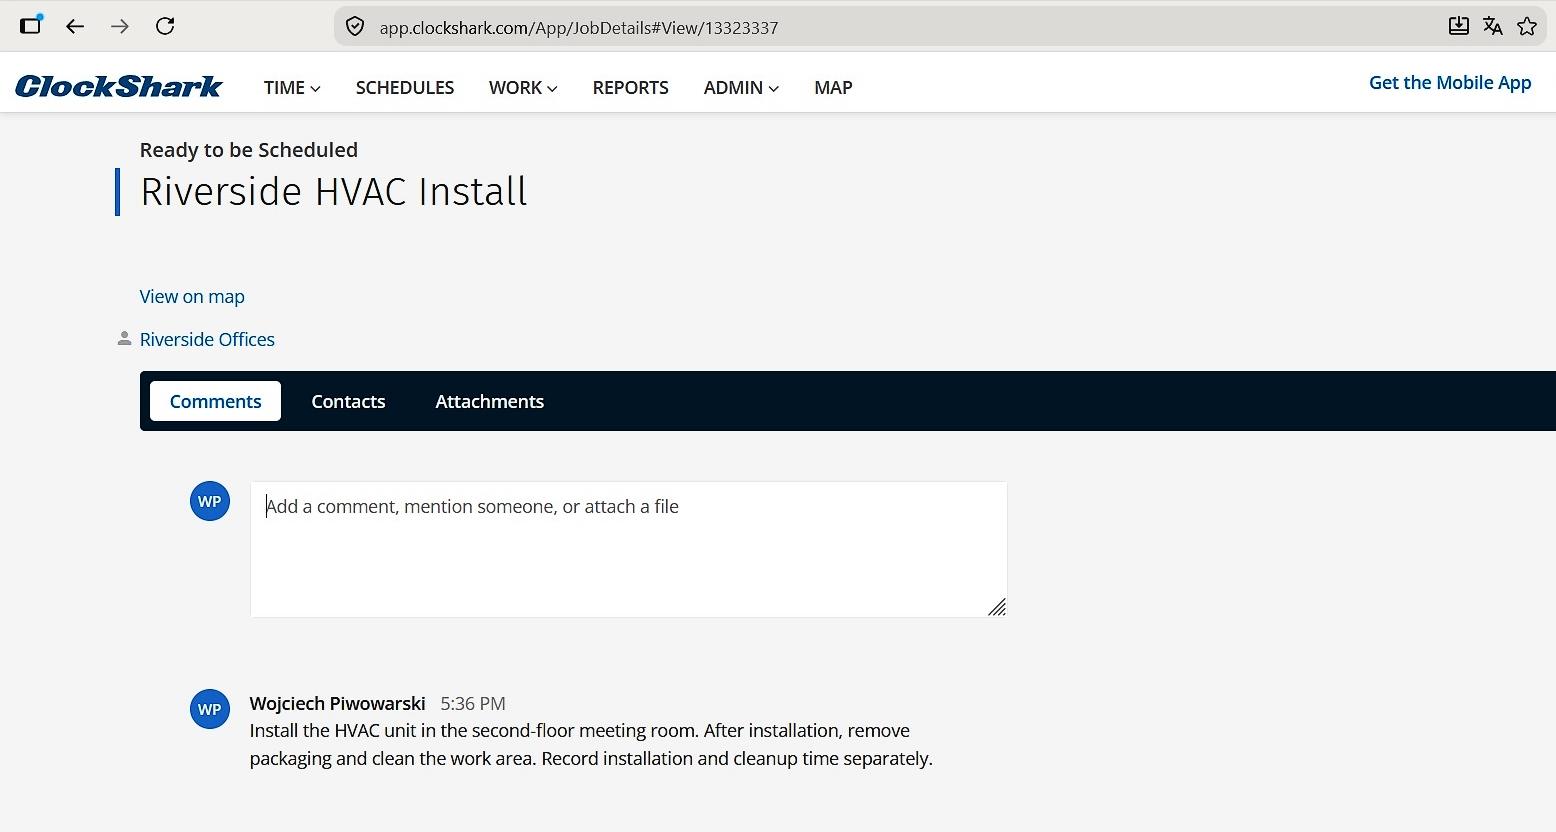Viewport: 1556px width, 832px height.
Task: Click the comment box resize handle
Action: [x=997, y=607]
